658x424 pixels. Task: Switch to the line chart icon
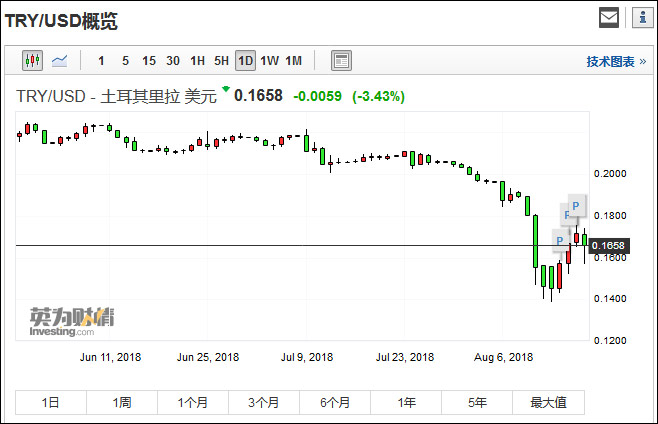59,61
